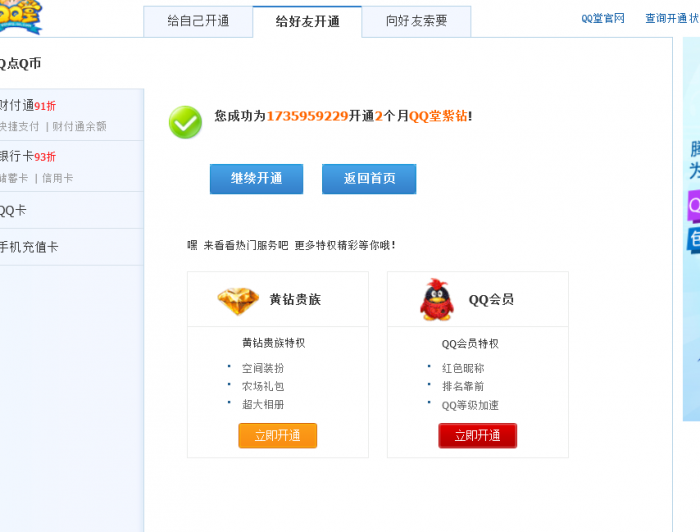
Task: Click the green success checkmark icon
Action: pos(185,122)
